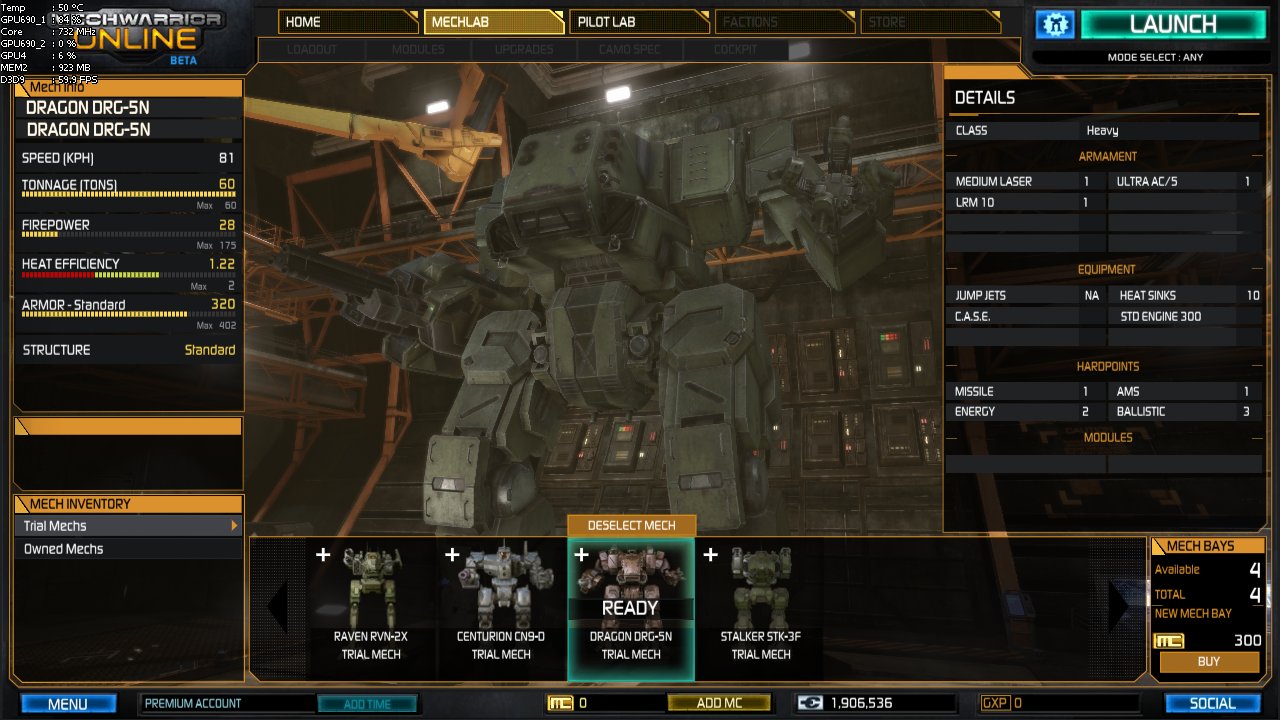
Task: Click the MC currency icon in the bottom bar
Action: click(x=560, y=703)
